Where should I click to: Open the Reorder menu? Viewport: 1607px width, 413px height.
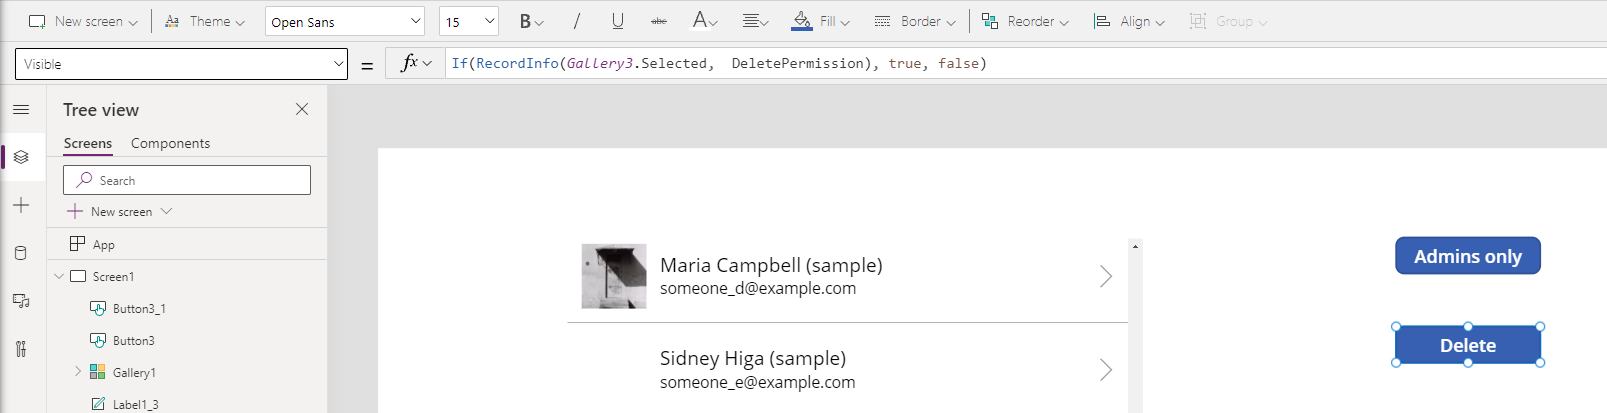click(1025, 21)
